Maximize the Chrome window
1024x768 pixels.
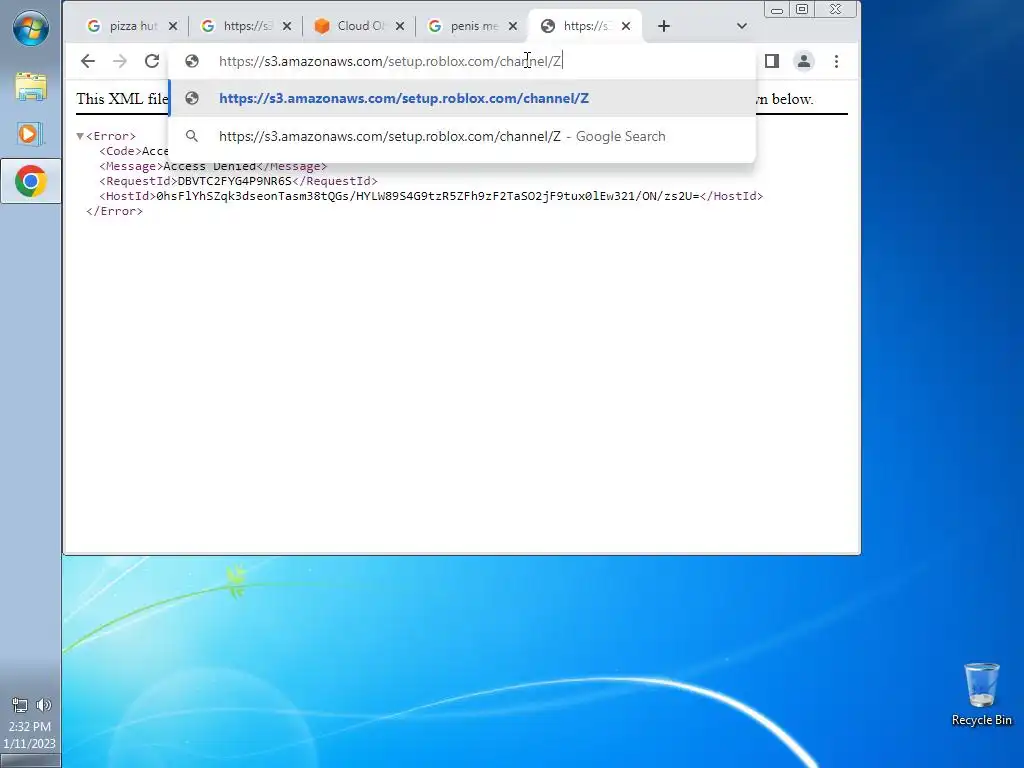pos(802,10)
